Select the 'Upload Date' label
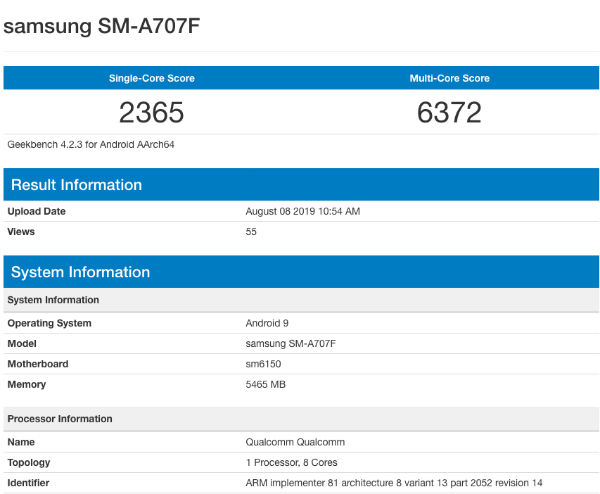This screenshot has width=600, height=494. click(36, 211)
